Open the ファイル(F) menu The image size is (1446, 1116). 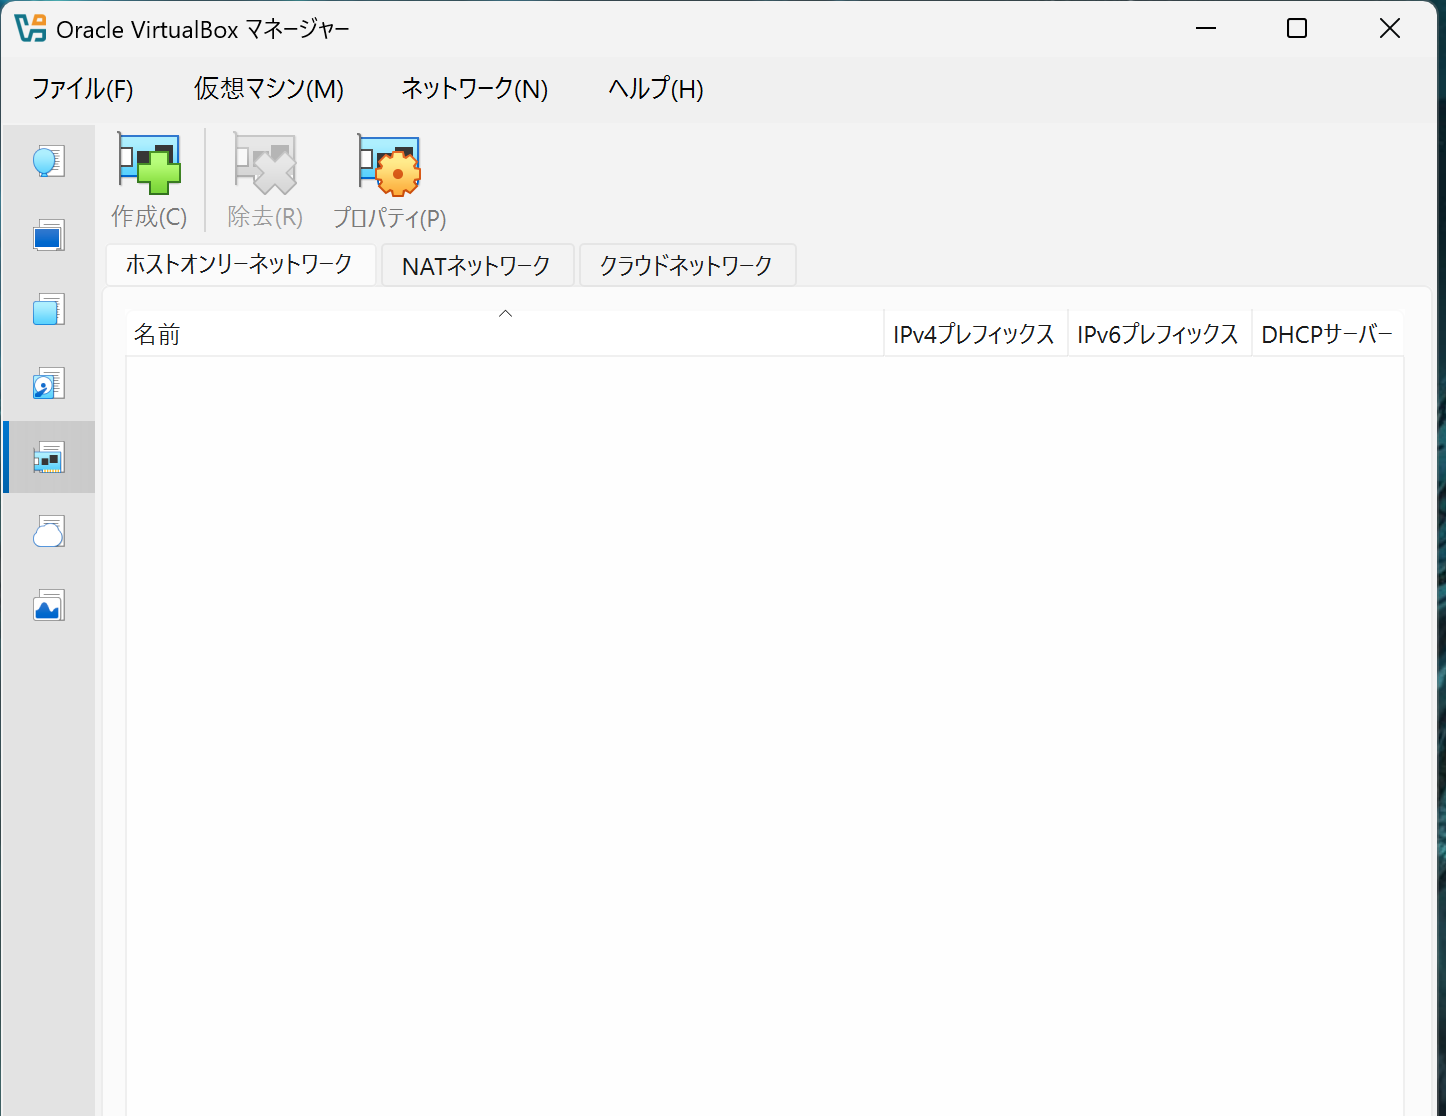coord(82,89)
